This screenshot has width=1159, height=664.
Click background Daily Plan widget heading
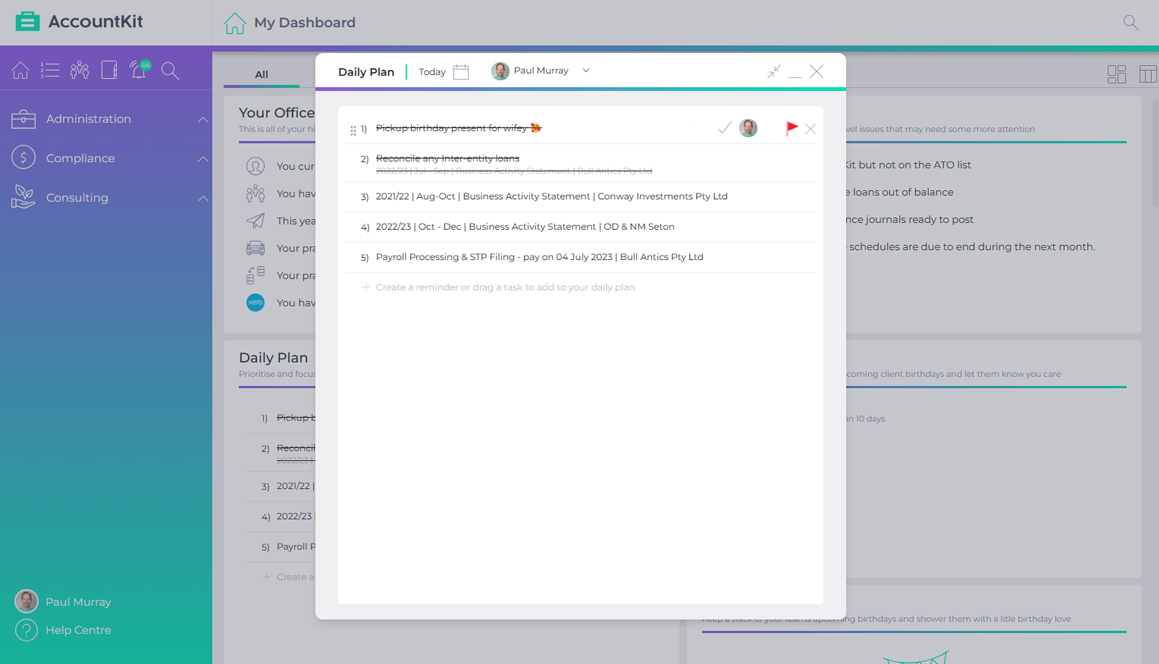(x=273, y=358)
